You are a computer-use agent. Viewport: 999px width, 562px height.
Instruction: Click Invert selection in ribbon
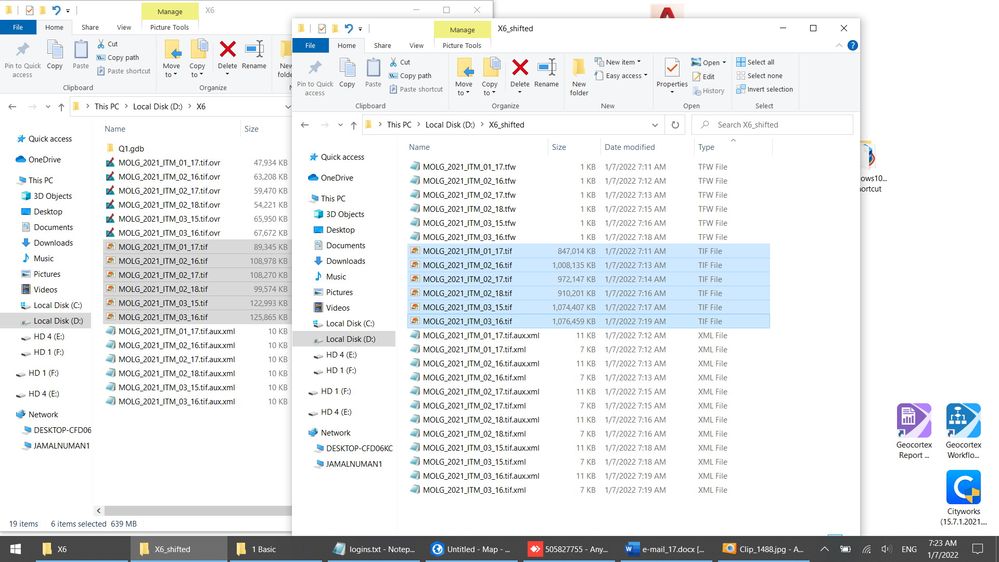(765, 89)
